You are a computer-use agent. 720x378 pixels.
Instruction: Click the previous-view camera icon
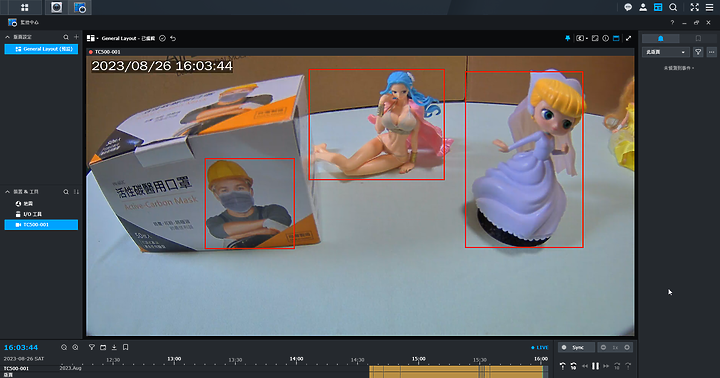pos(580,39)
